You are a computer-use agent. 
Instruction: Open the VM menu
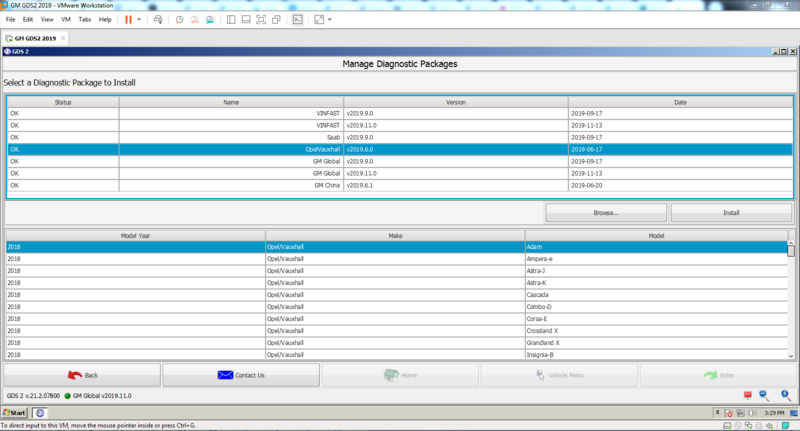click(x=66, y=19)
